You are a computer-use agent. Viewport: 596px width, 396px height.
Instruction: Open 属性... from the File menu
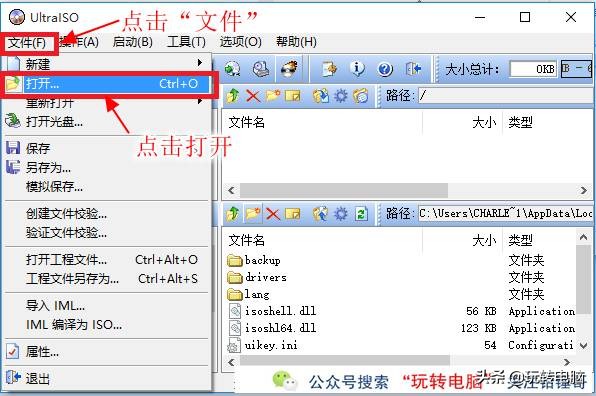pyautogui.click(x=106, y=352)
